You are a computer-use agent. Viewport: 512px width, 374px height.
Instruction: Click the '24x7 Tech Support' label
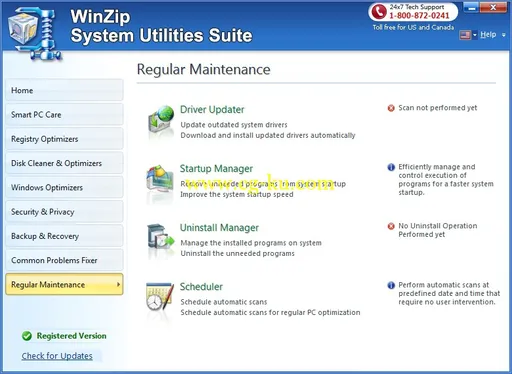417,7
